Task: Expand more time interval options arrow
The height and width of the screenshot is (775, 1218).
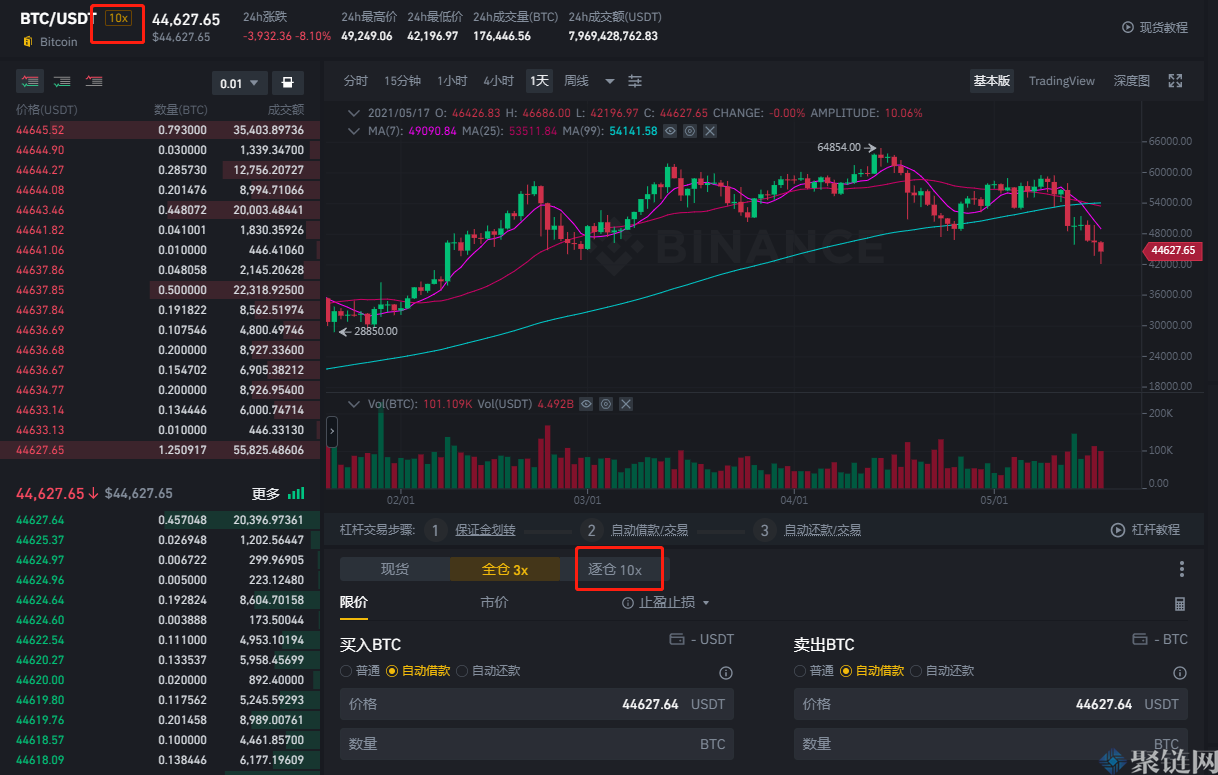Action: [x=609, y=82]
